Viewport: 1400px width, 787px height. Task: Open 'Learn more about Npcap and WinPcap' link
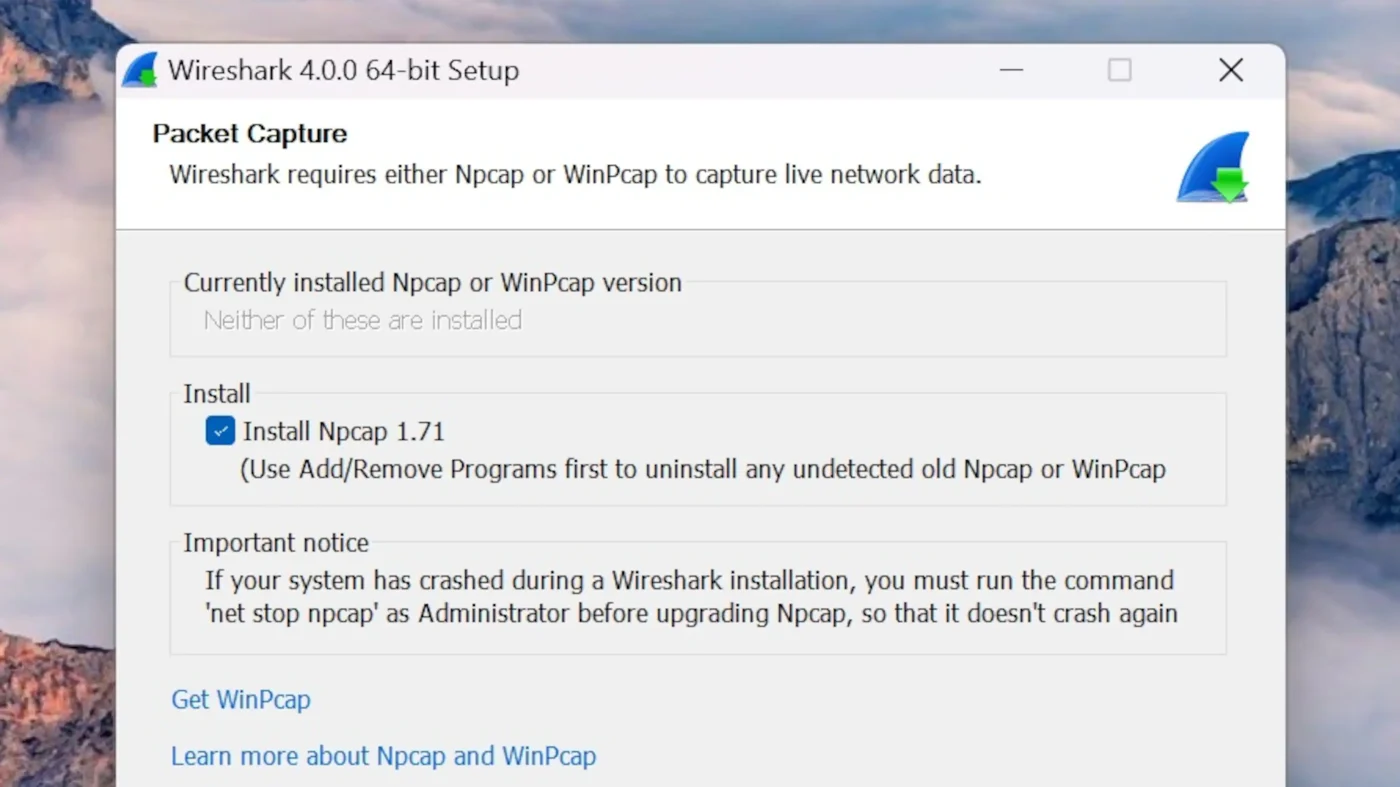coord(383,756)
